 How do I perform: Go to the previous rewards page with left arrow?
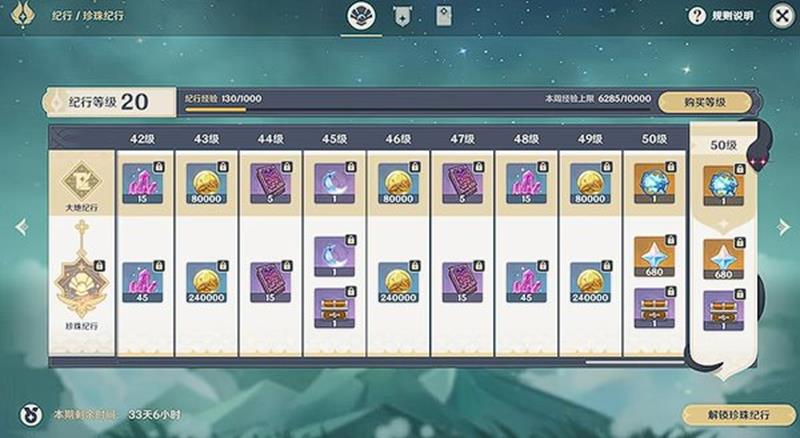[x=21, y=227]
